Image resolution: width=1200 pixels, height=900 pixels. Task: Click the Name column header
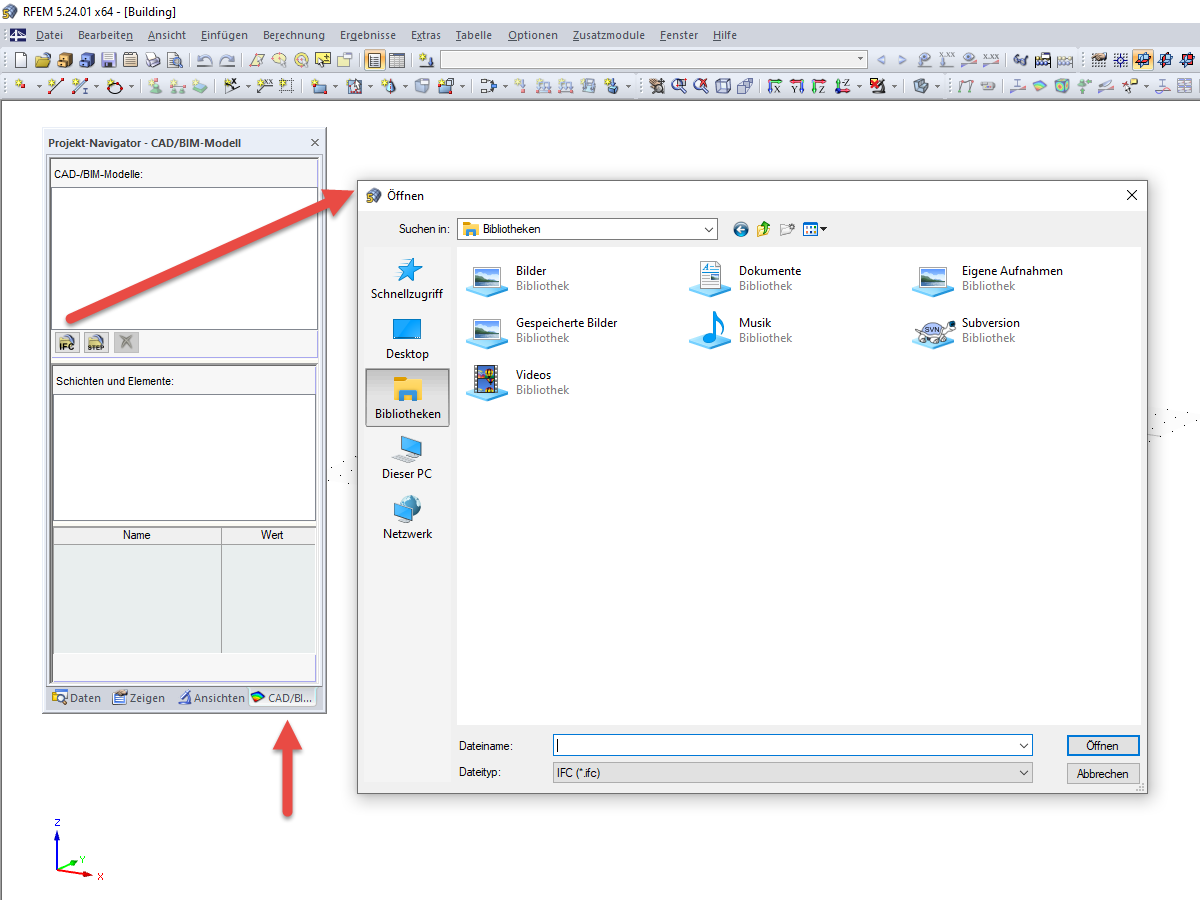137,535
